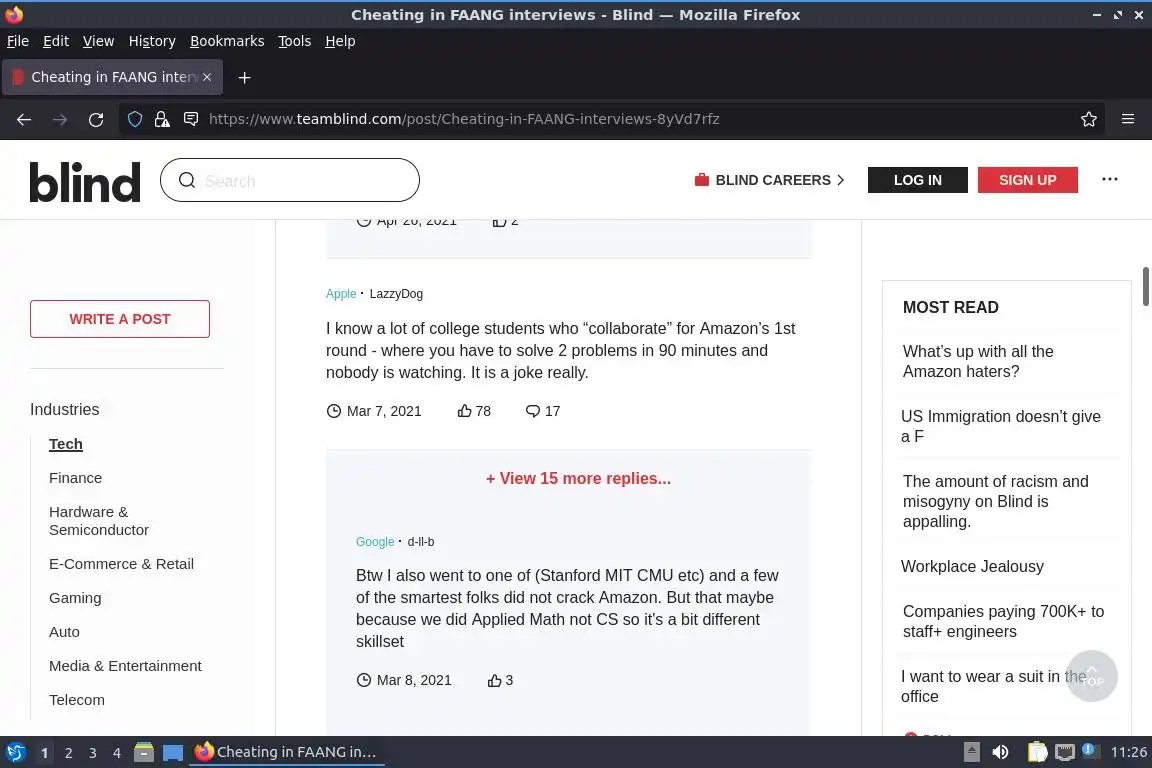Viewport: 1152px width, 768px height.
Task: Click the LazzyDog username
Action: pyautogui.click(x=396, y=294)
